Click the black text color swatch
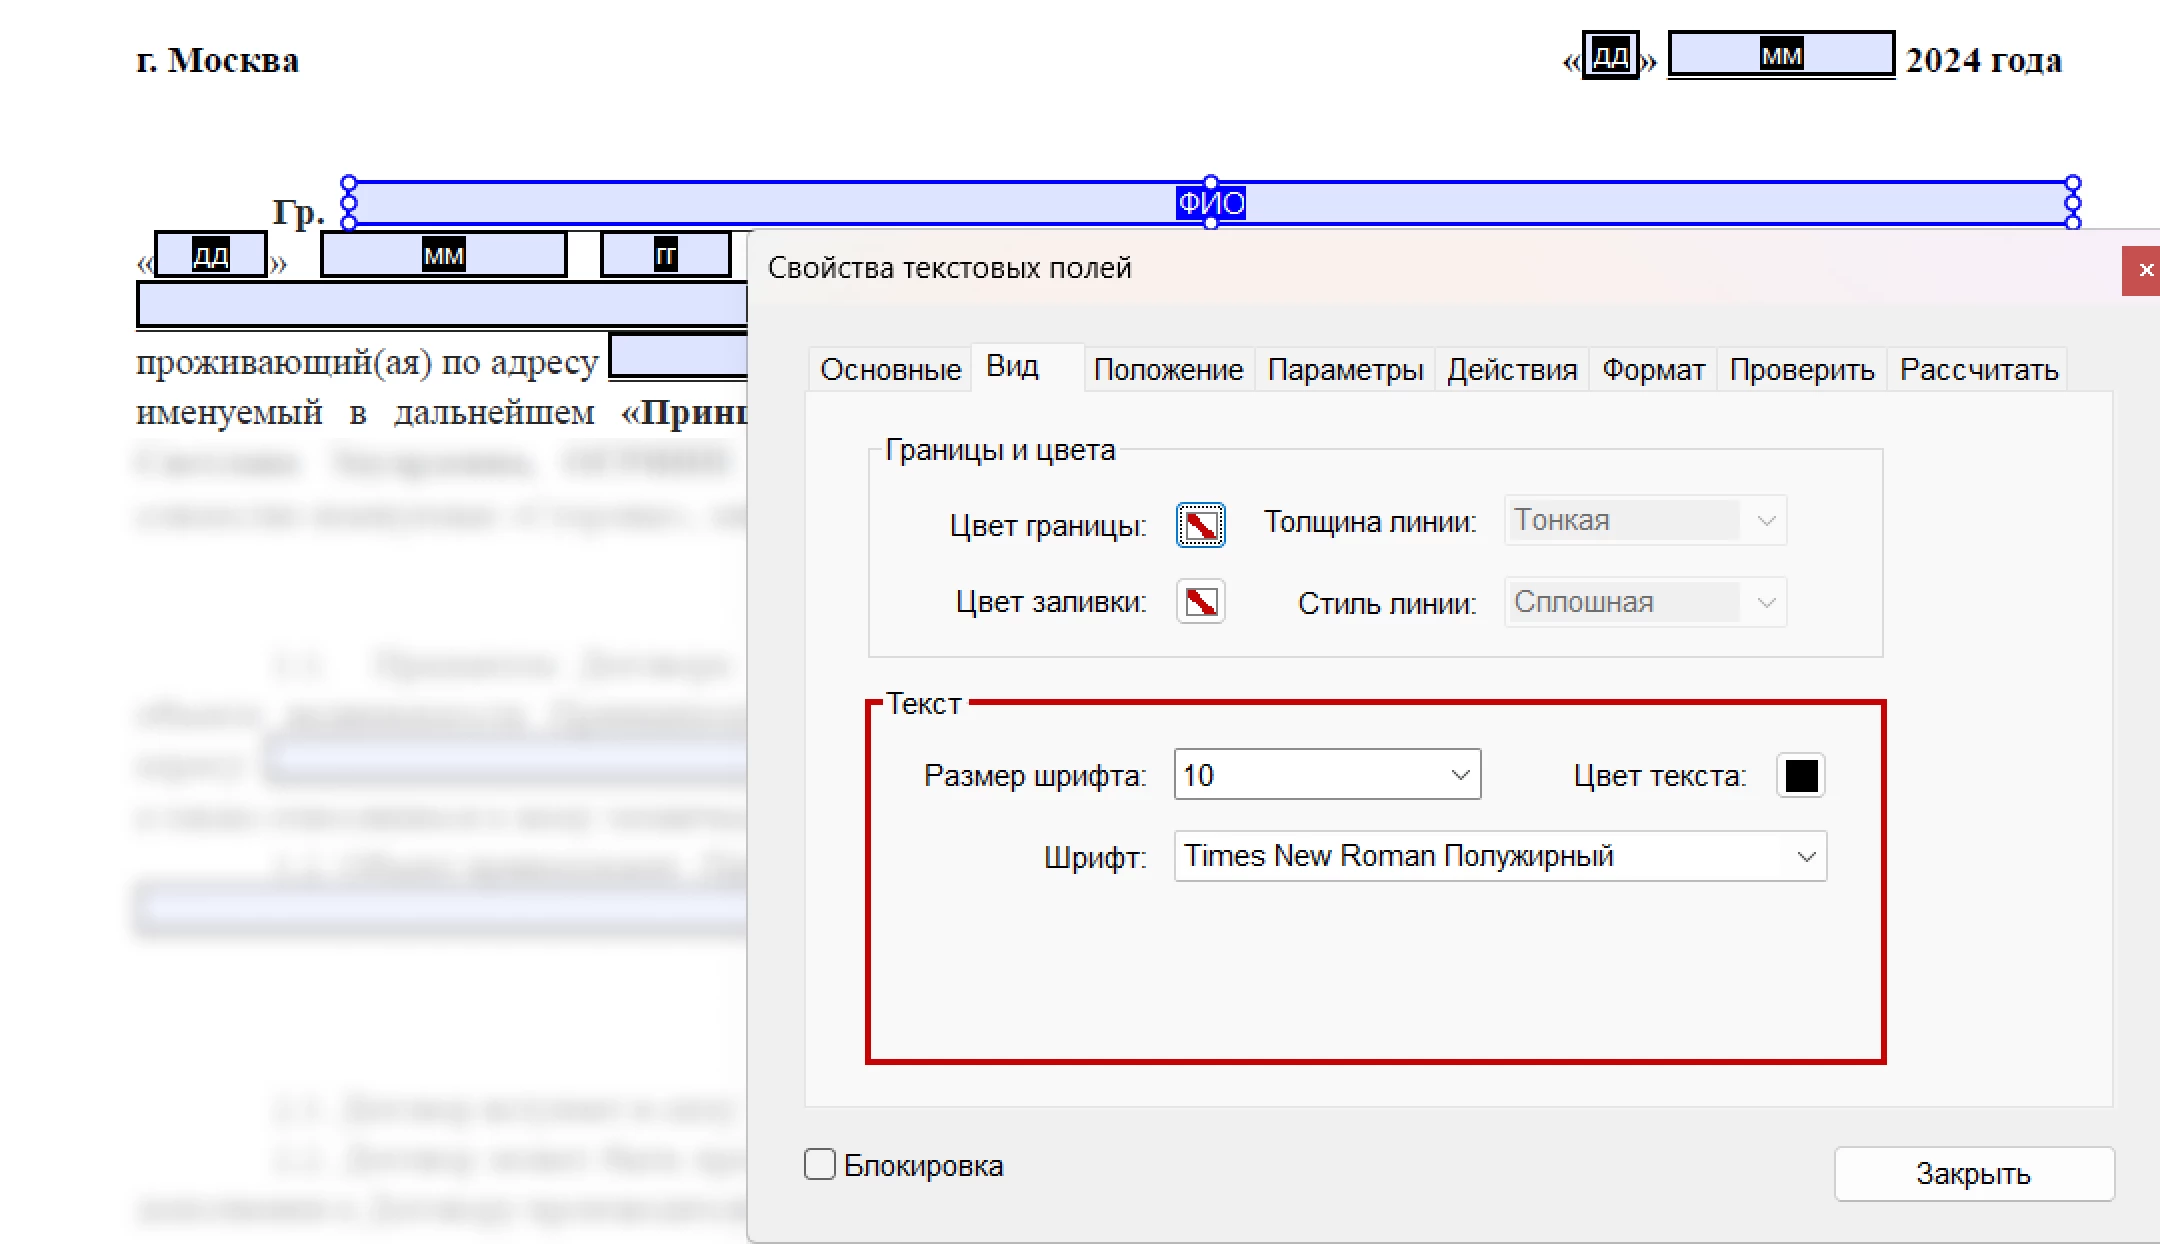Screen dimensions: 2160x1244 click(1801, 776)
